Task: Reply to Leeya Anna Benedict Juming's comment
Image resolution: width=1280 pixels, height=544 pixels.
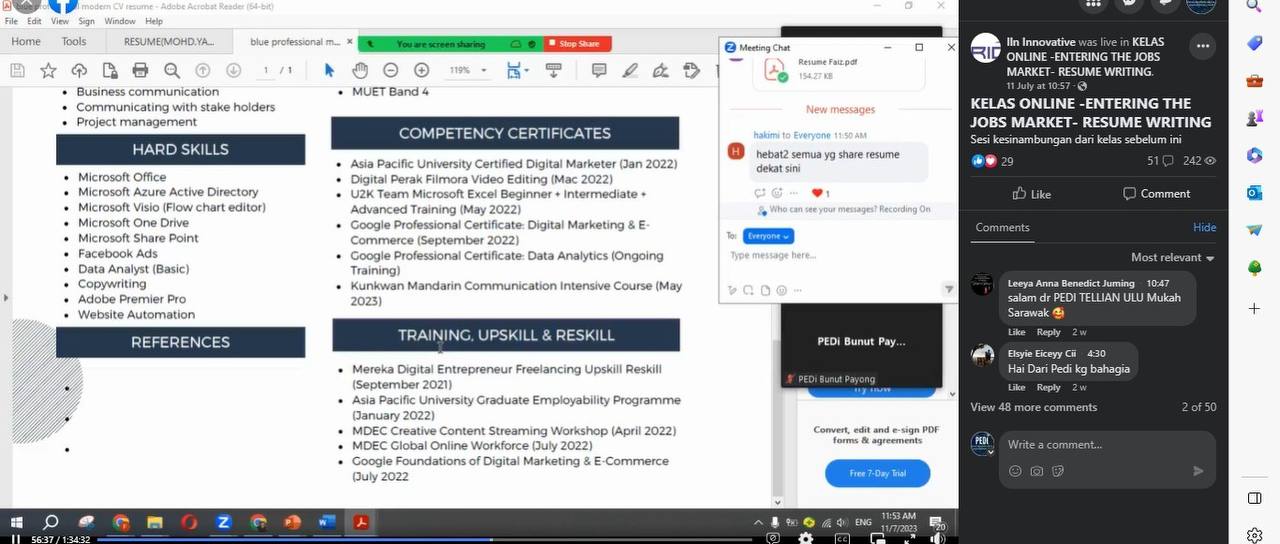Action: [x=1048, y=332]
